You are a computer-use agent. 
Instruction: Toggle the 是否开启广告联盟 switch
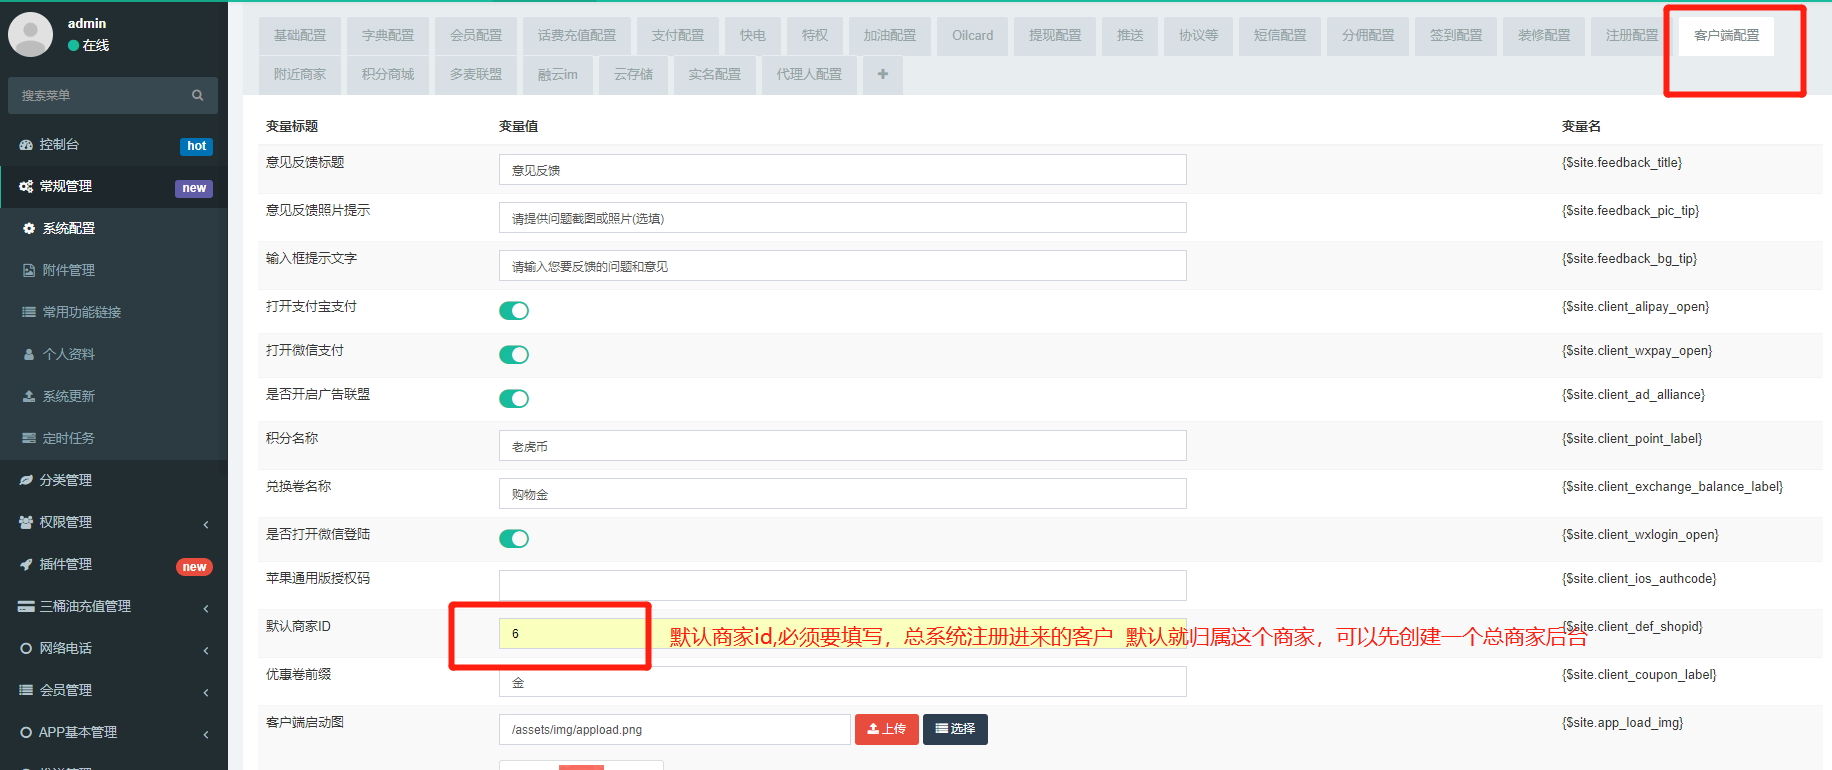[514, 399]
